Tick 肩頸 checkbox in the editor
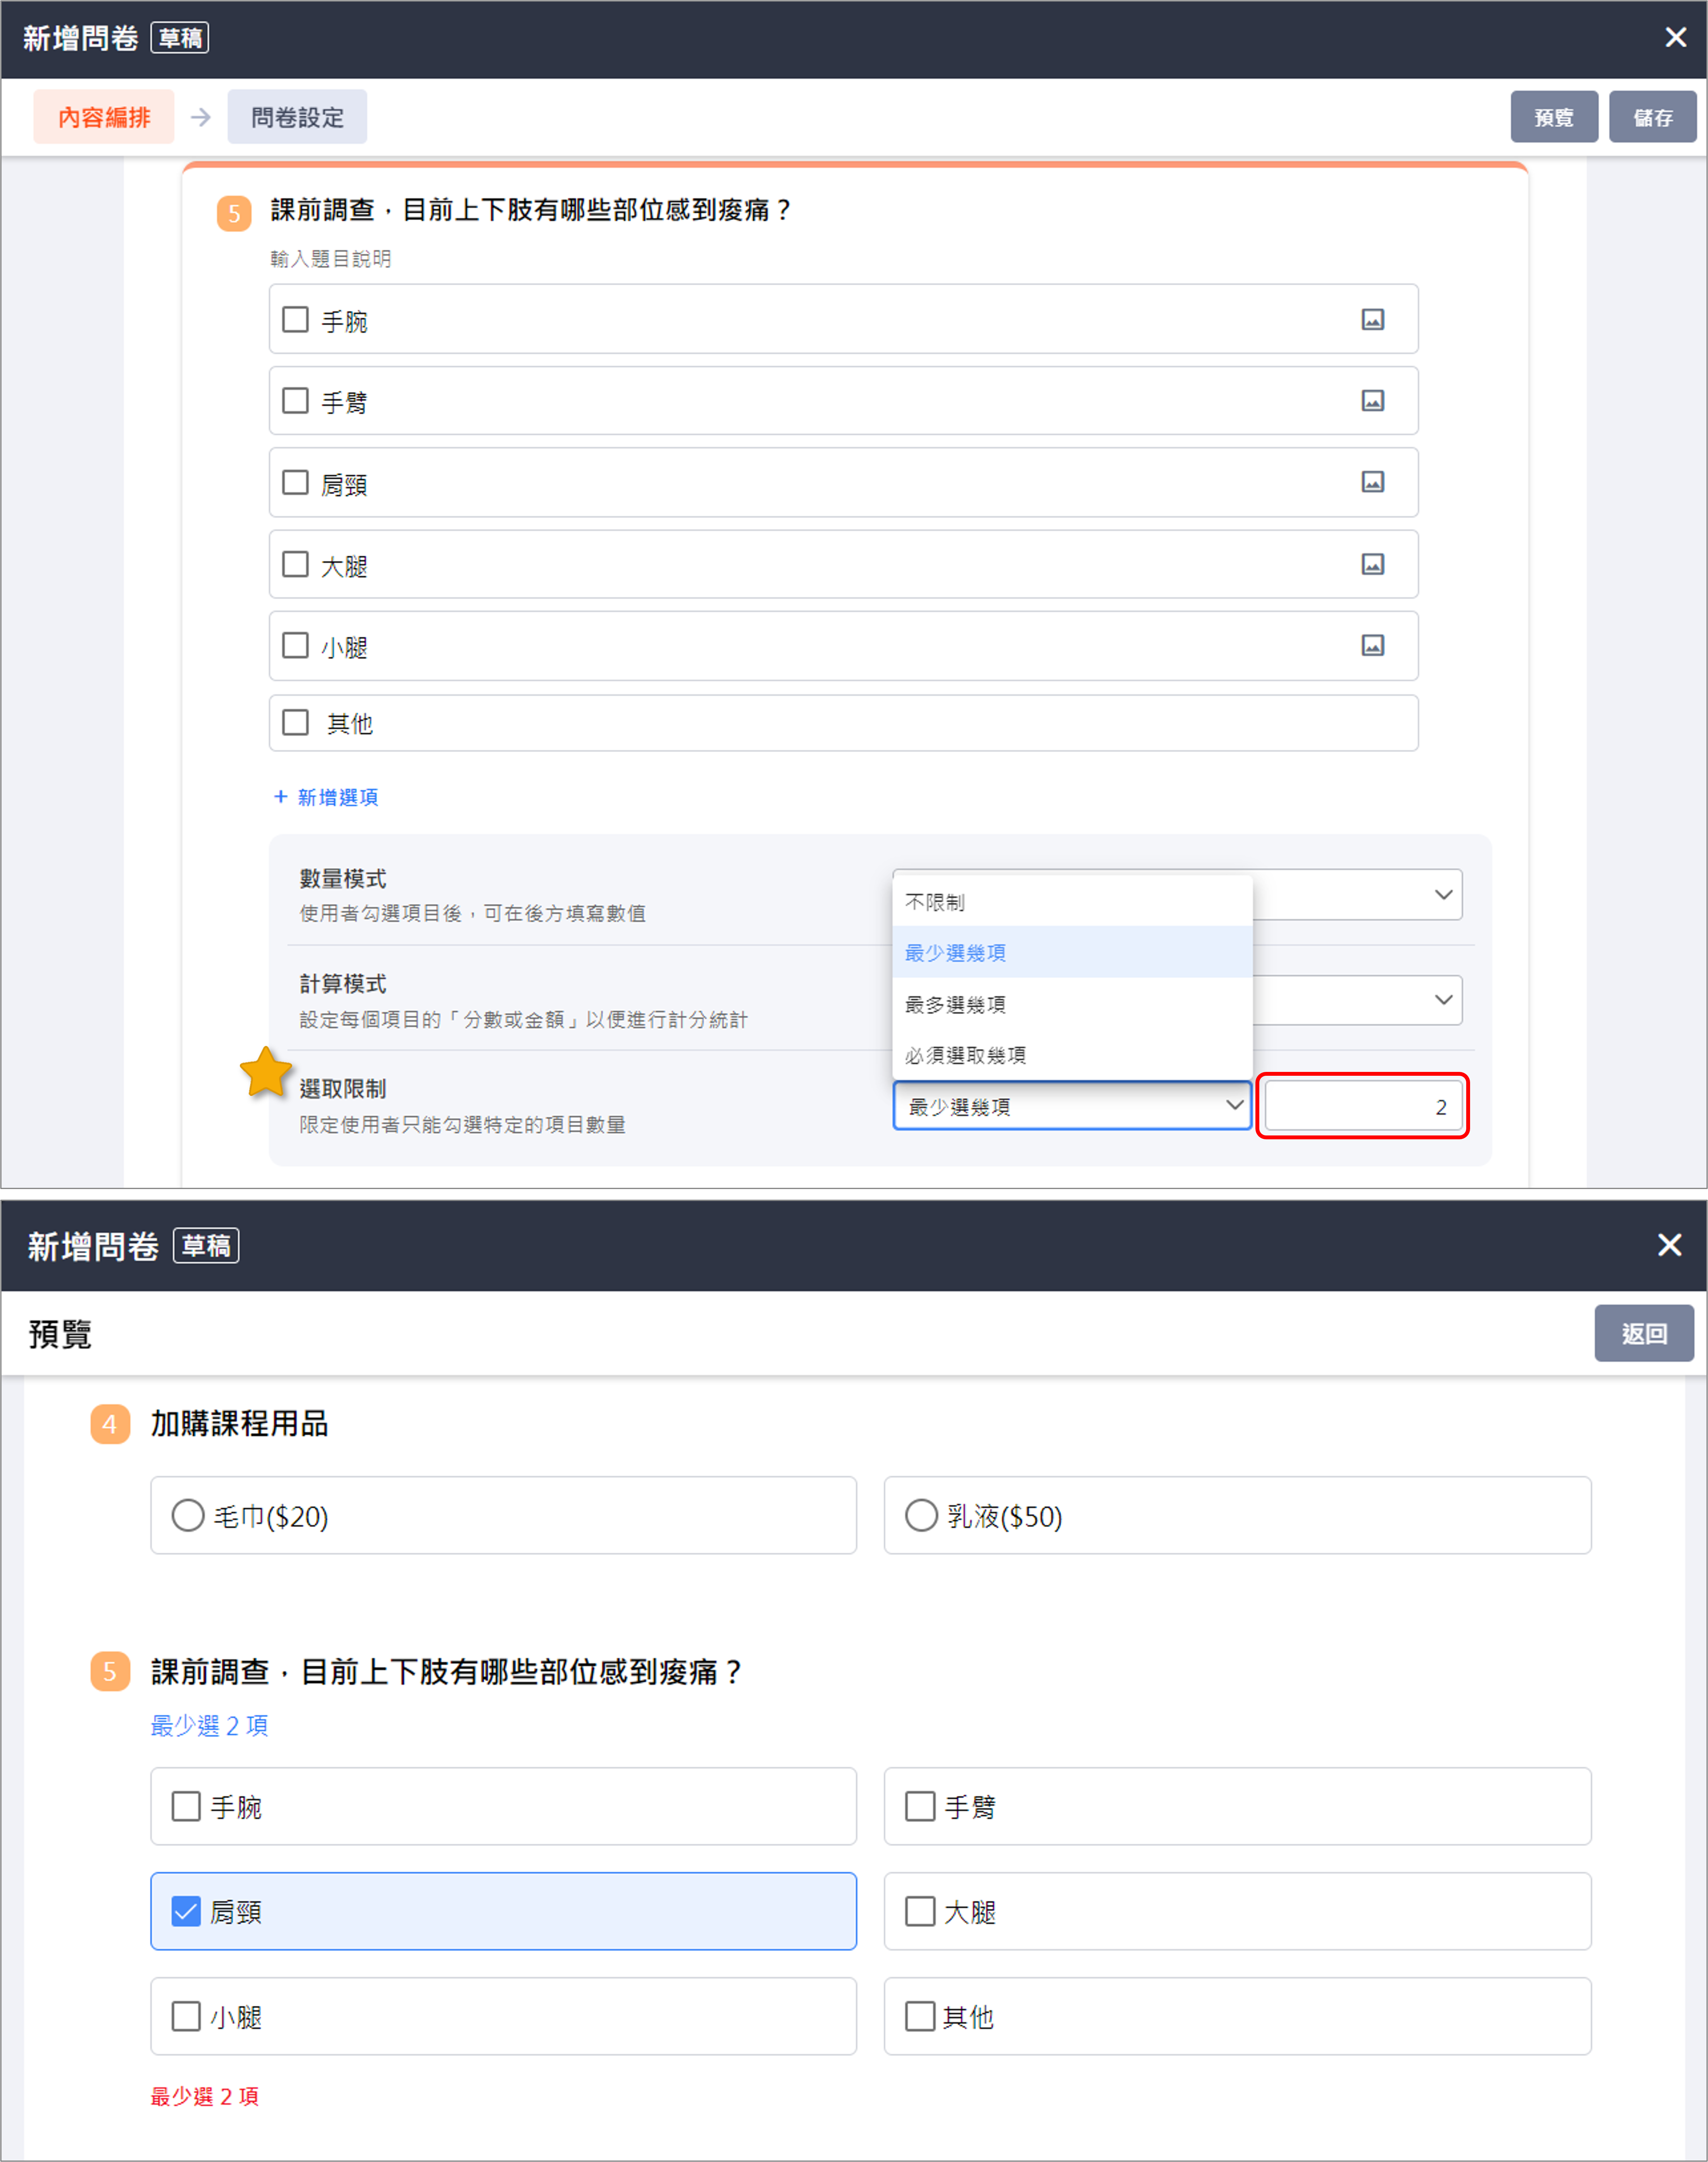The height and width of the screenshot is (2162, 1708). coord(295,482)
